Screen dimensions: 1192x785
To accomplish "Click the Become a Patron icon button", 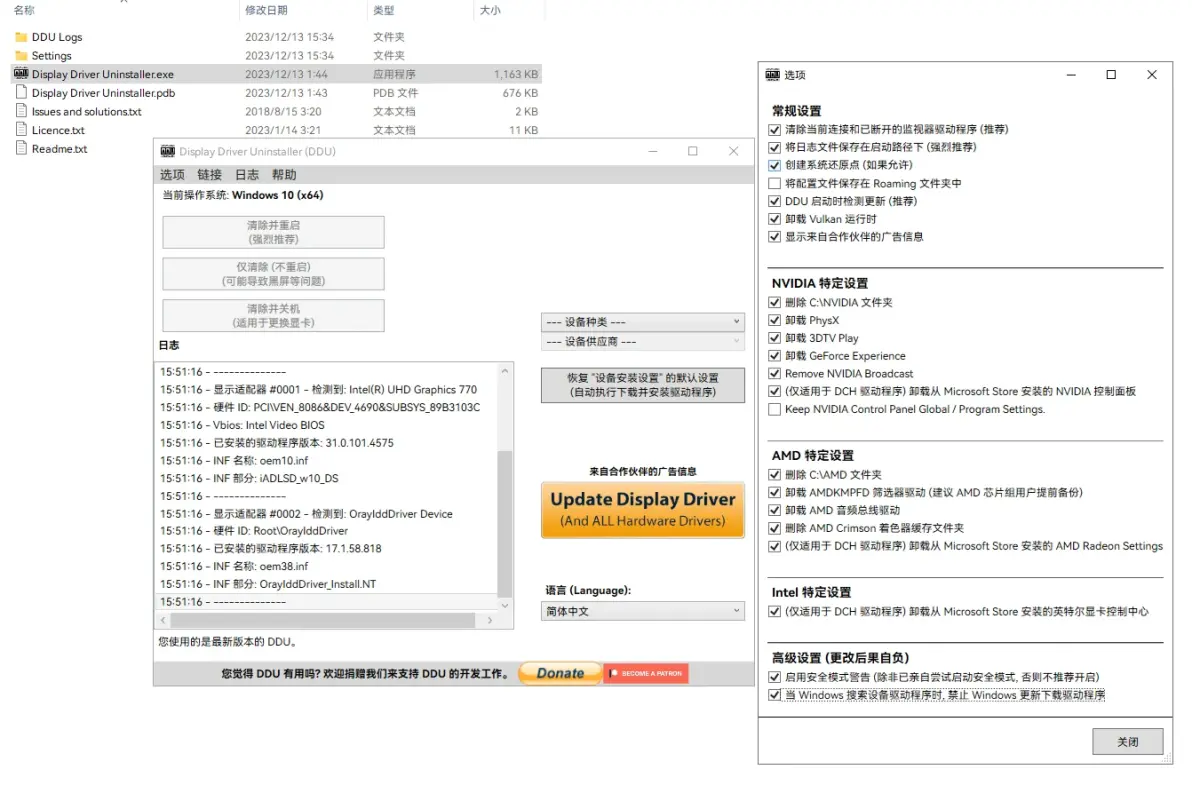I will 646,673.
